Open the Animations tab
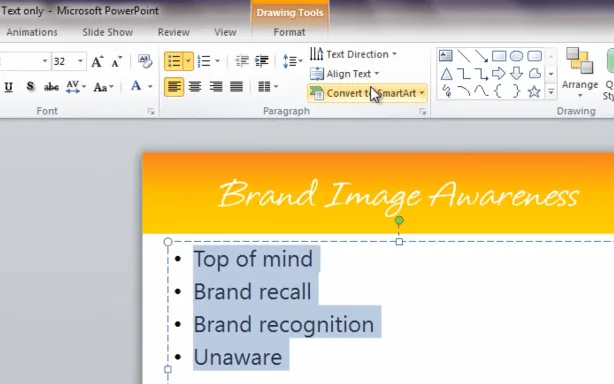Screen dimensions: 614x384 32,32
